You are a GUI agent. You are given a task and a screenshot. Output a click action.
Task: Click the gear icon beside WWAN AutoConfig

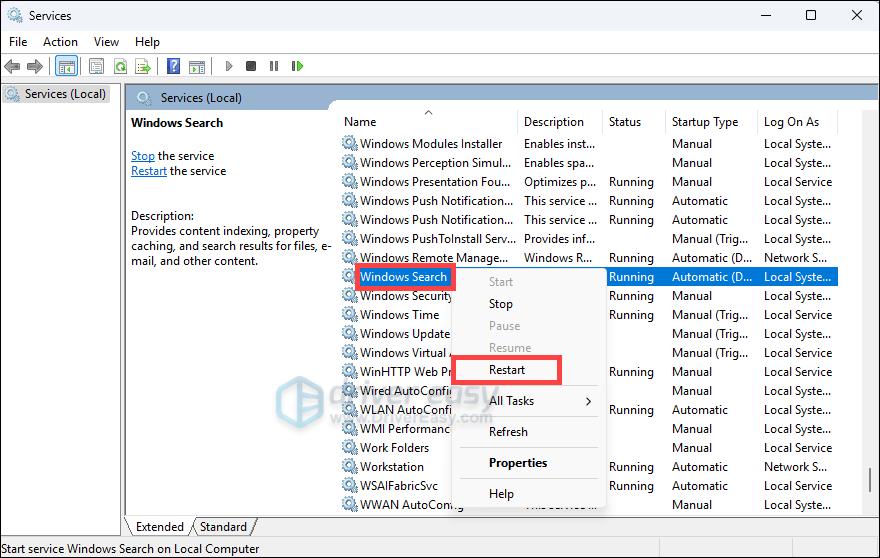click(x=350, y=504)
